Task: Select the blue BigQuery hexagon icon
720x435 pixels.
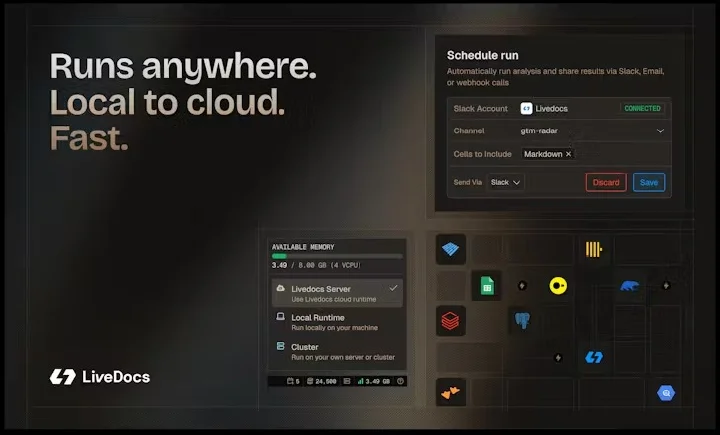Action: (666, 393)
